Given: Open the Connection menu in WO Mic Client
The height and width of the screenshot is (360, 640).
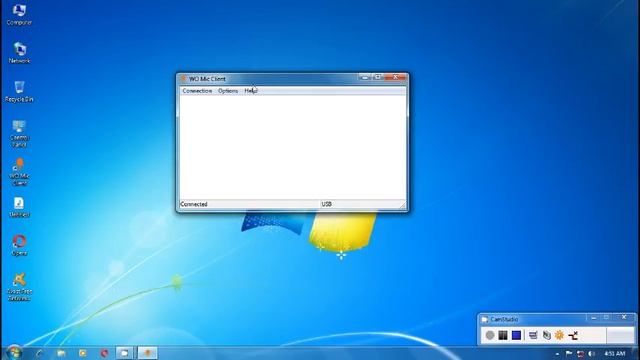Looking at the screenshot, I should click(x=197, y=91).
